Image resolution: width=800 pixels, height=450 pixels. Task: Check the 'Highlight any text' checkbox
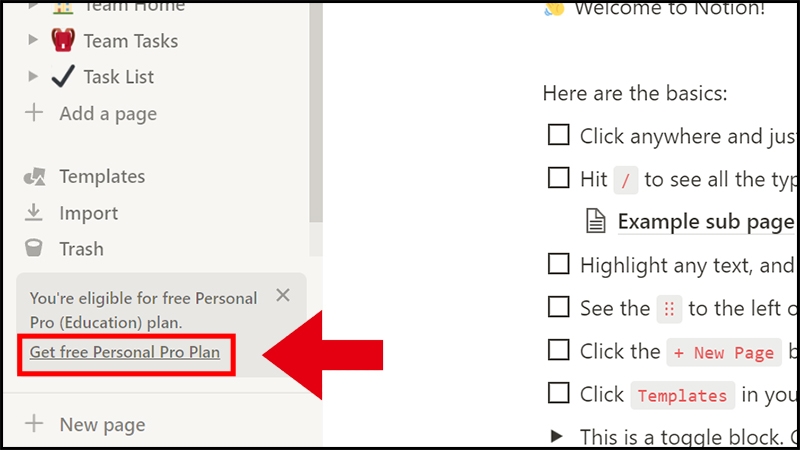tap(558, 265)
